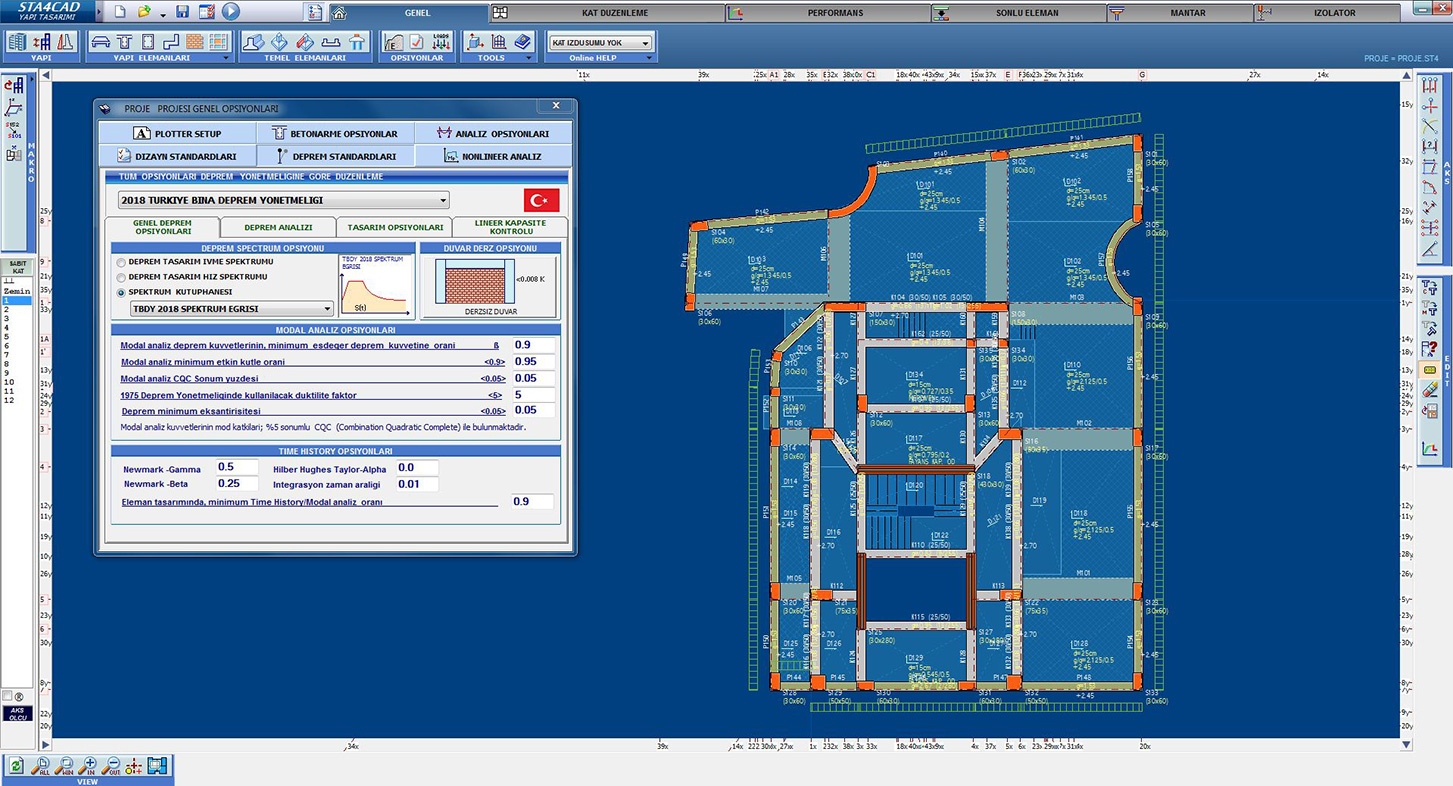Open the DEPREM ANALIZI tab

point(278,227)
